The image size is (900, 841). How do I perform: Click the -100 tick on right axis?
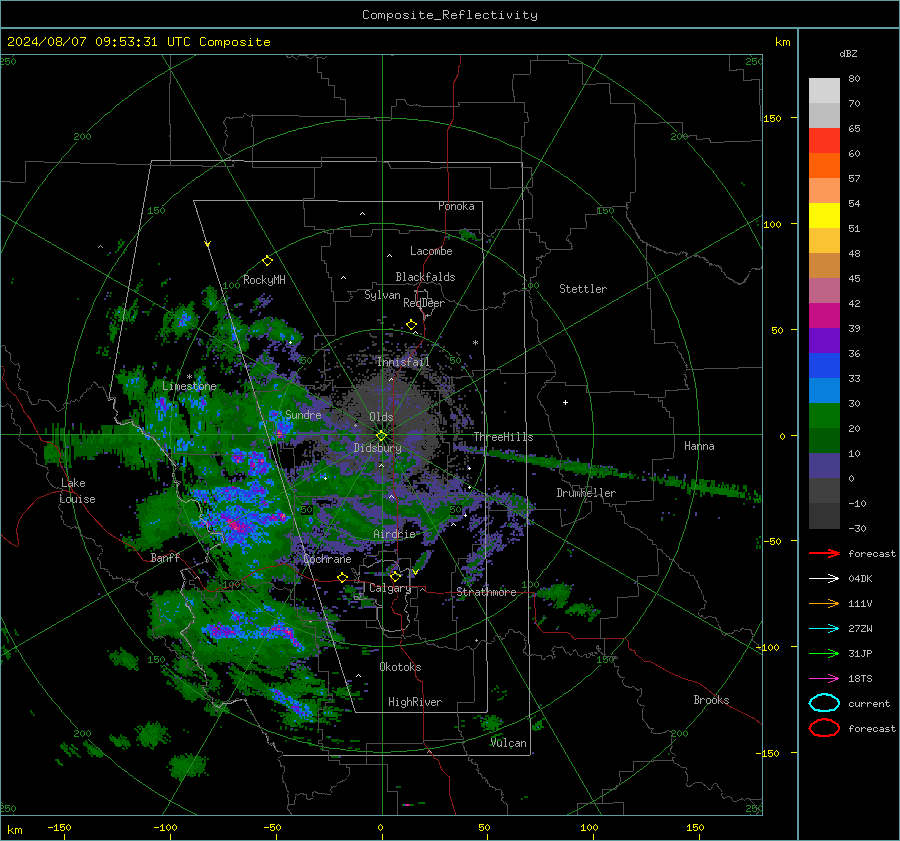(x=767, y=647)
